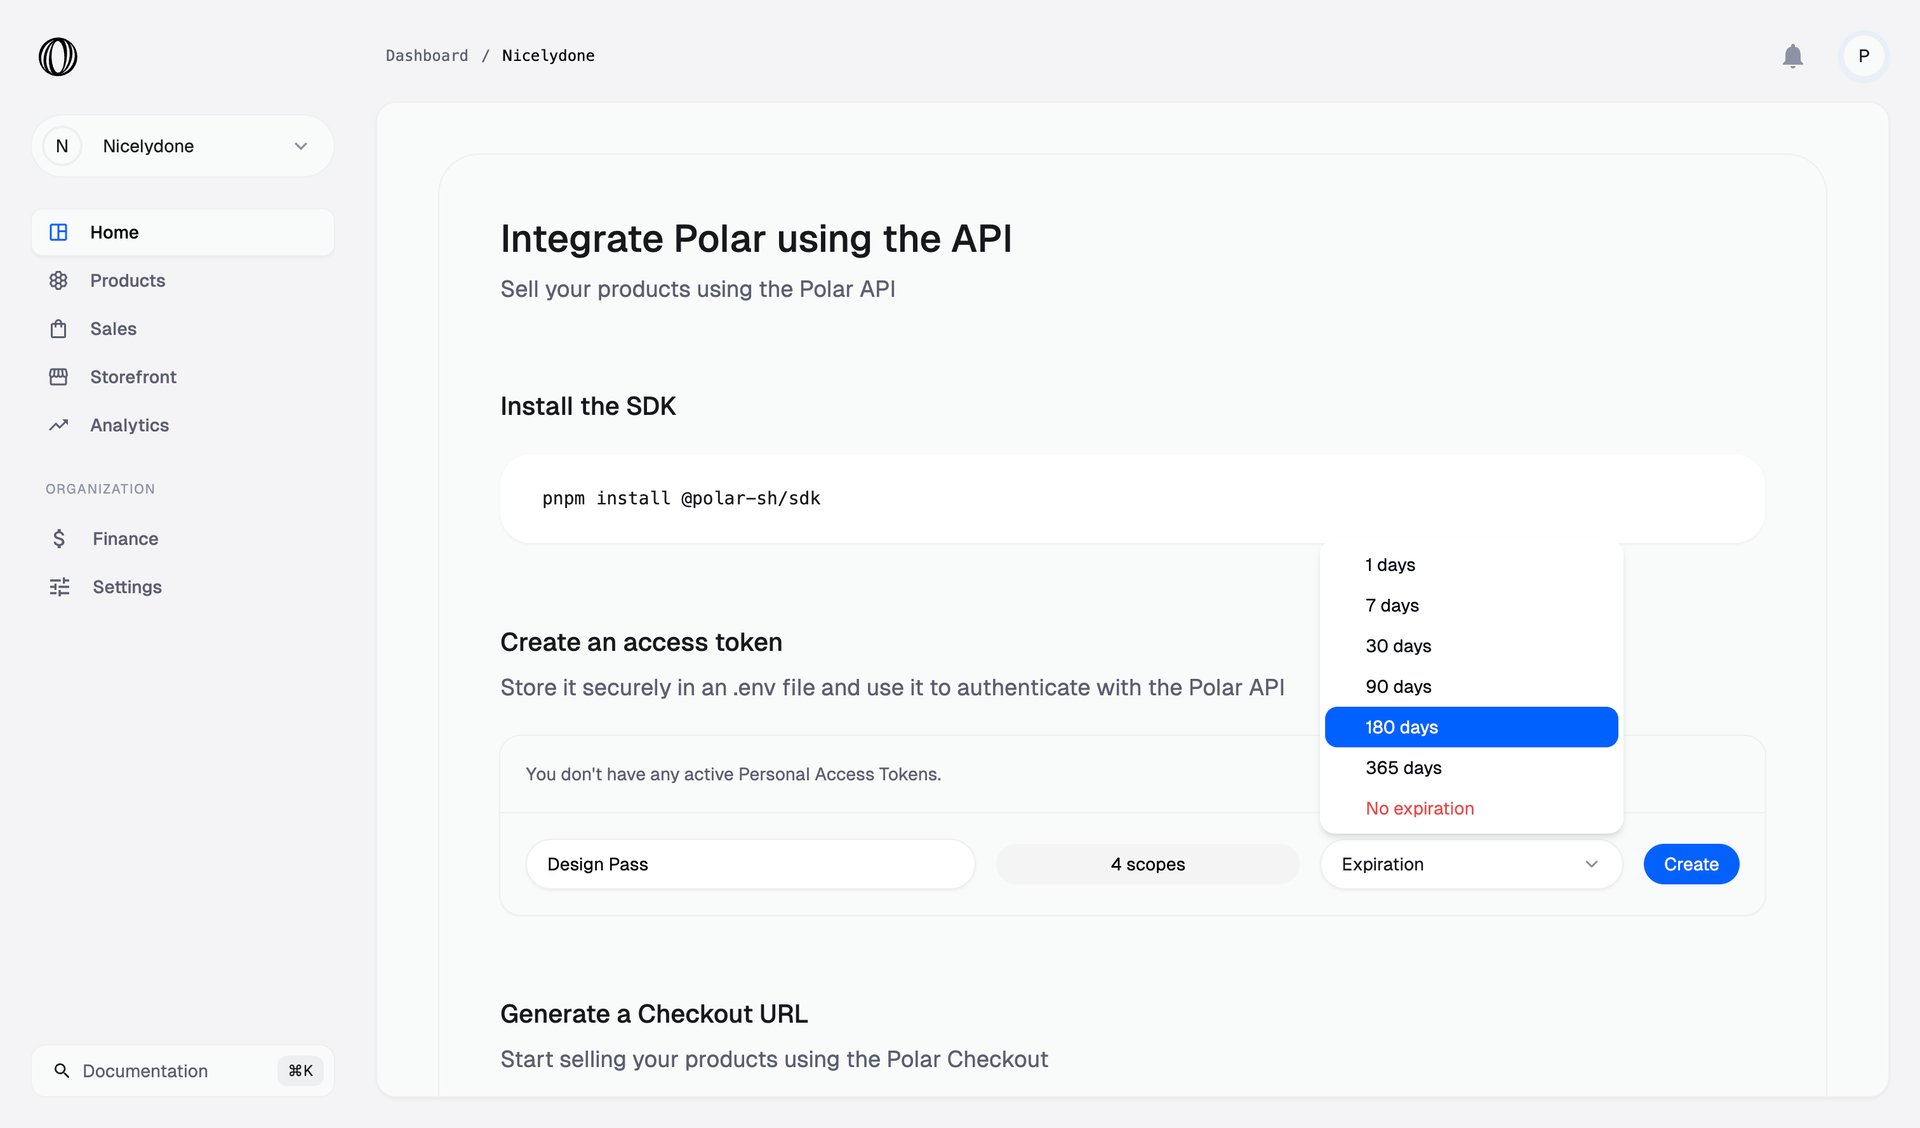
Task: Select the Sales icon in the sidebar
Action: (x=59, y=328)
